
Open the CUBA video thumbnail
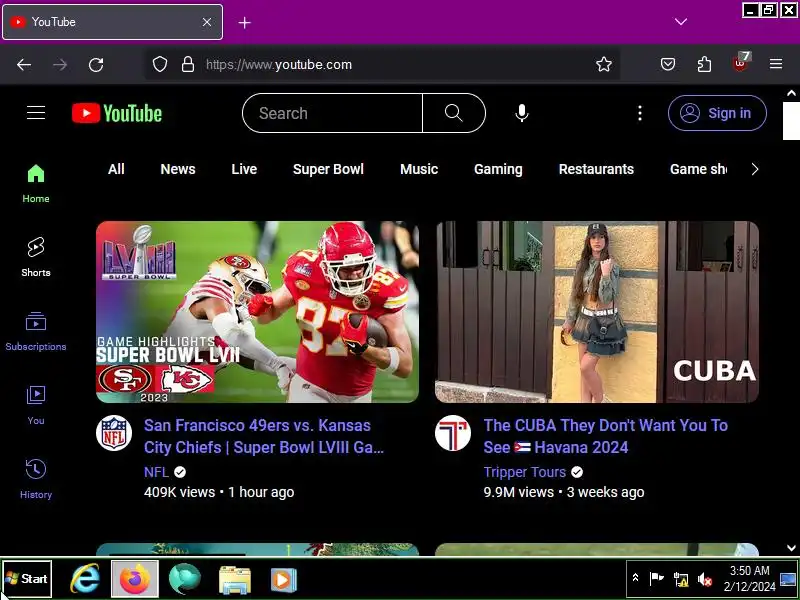pos(597,312)
